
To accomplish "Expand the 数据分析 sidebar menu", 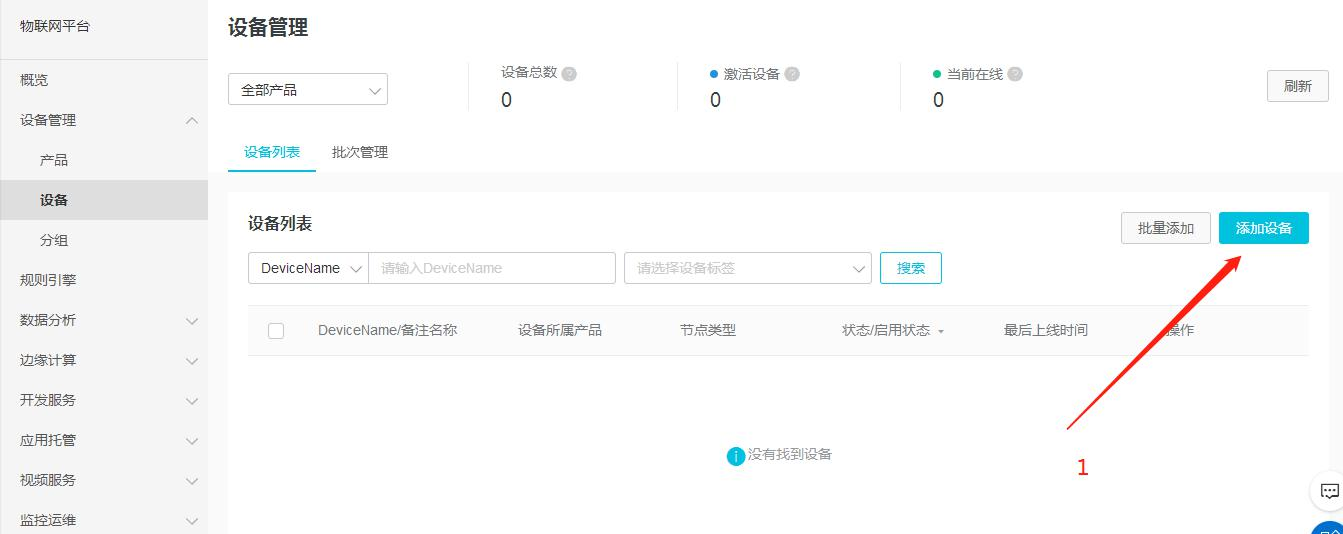I will [192, 320].
